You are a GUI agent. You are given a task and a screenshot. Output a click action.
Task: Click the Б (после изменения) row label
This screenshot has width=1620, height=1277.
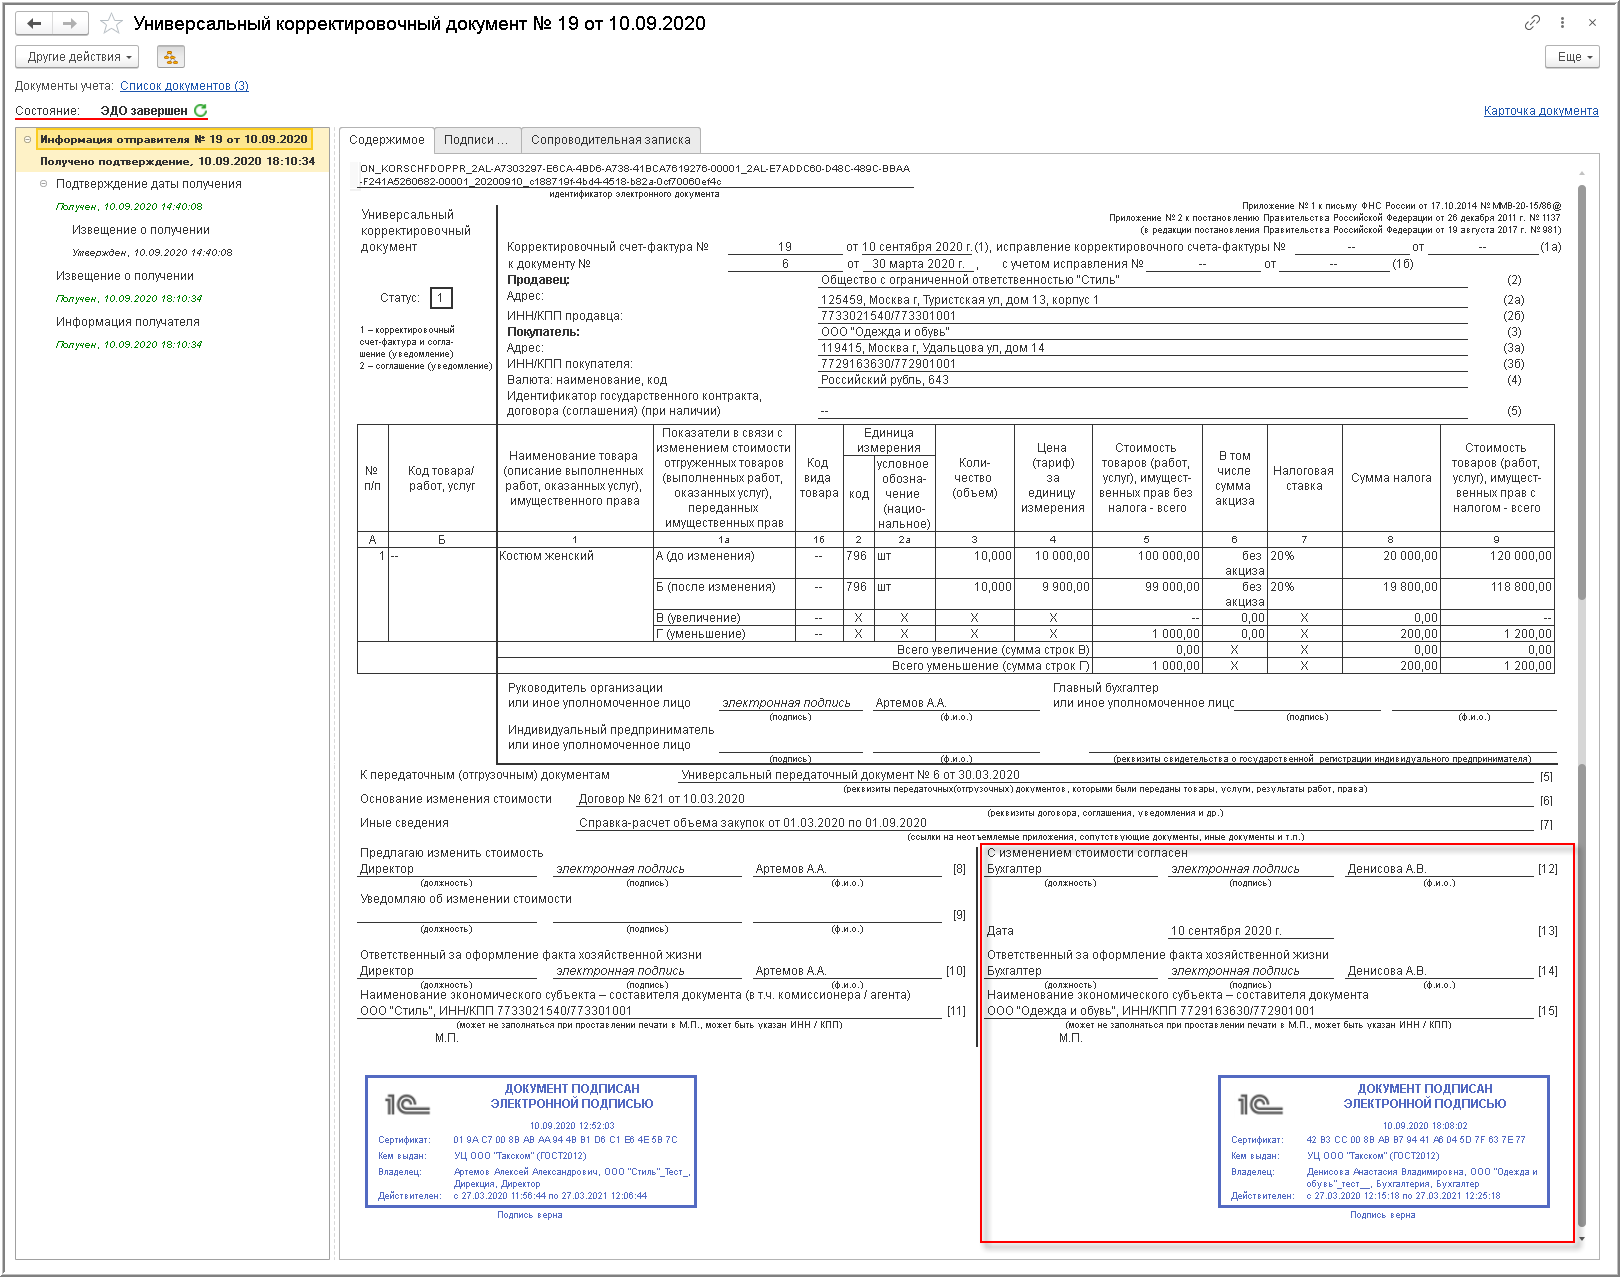pos(715,587)
